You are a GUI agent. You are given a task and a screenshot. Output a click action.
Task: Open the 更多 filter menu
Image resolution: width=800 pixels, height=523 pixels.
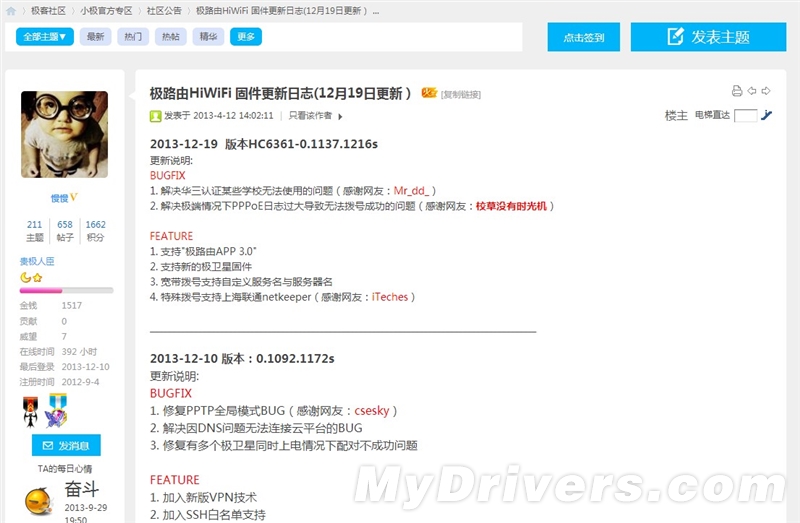(246, 37)
